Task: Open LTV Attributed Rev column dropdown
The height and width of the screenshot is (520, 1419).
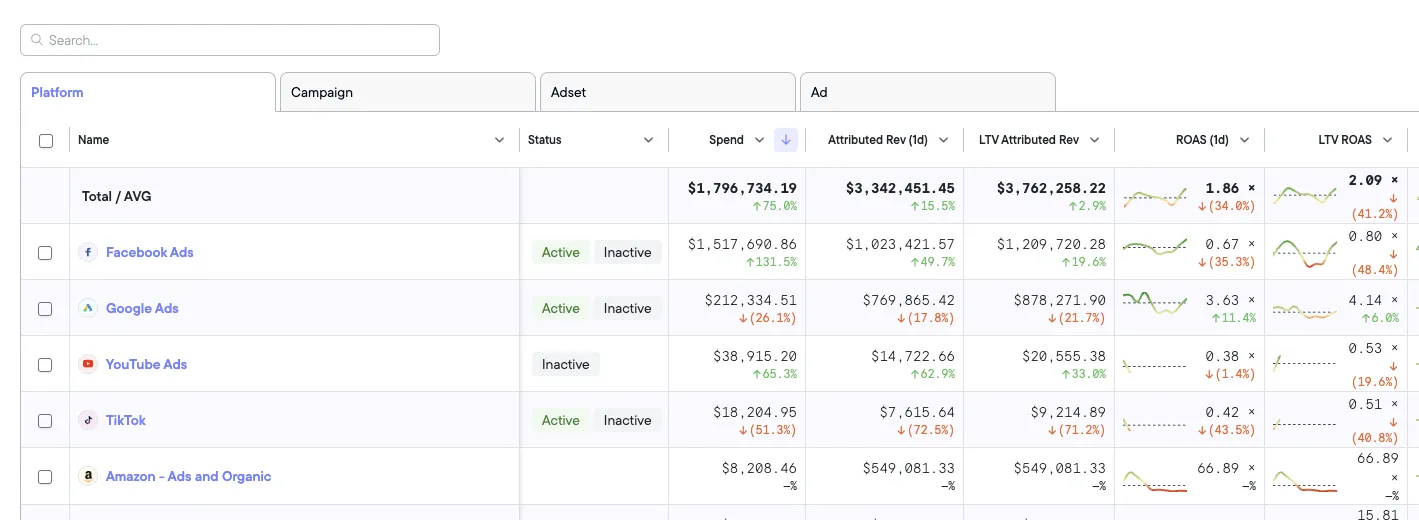Action: (x=1094, y=140)
